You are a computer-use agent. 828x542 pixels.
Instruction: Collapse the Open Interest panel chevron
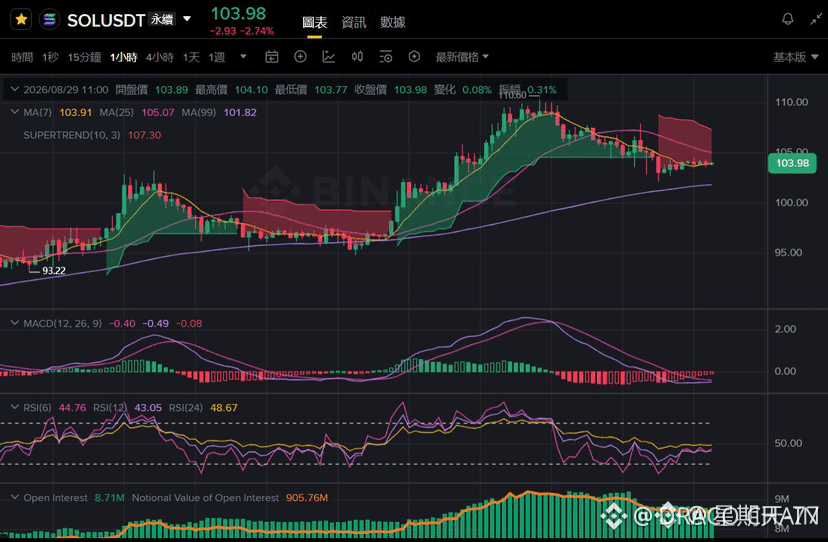click(15, 497)
